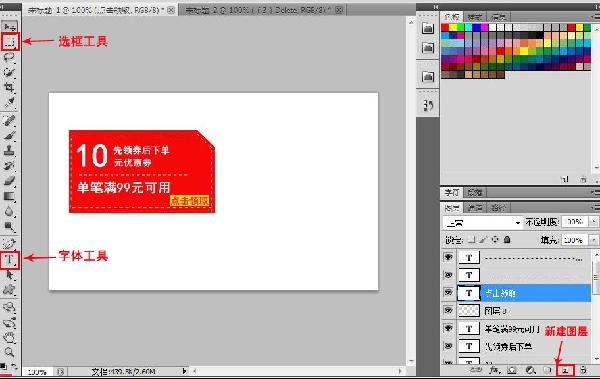The image size is (600, 379).
Task: Select the Gradient tool
Action: click(9, 196)
